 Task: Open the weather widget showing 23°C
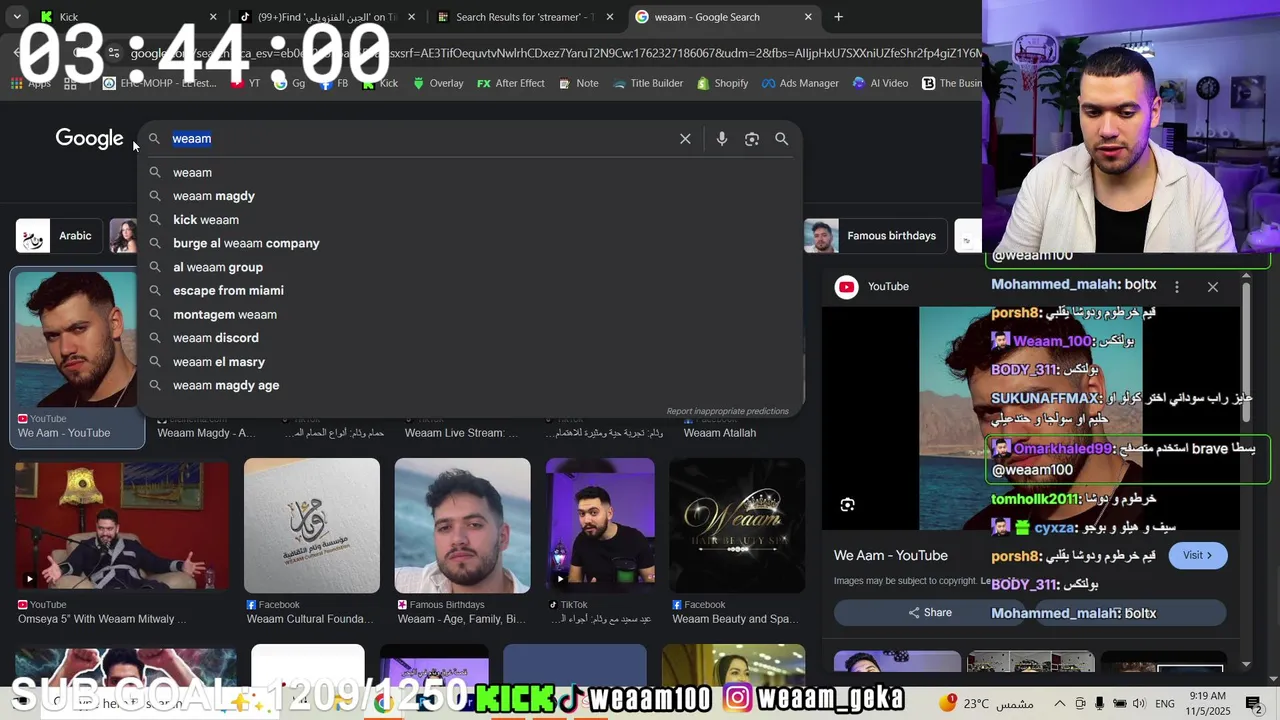pos(985,703)
